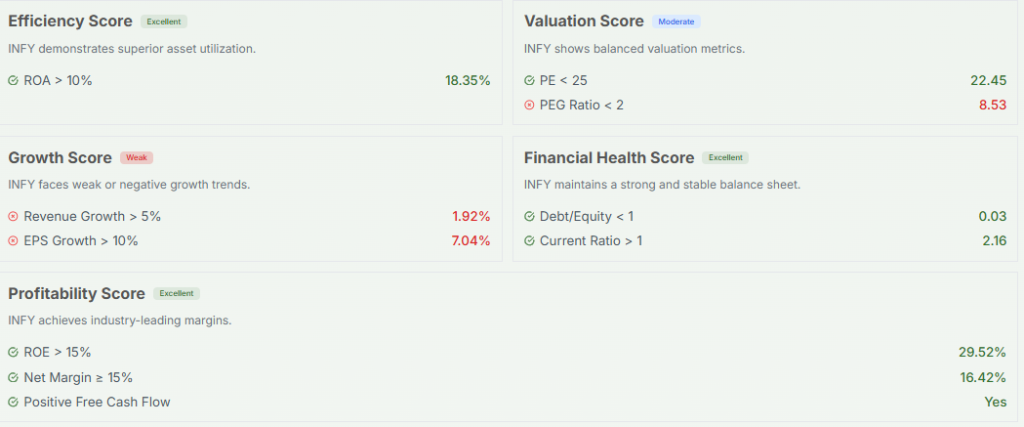
Task: Click the Excellent badge next to Profitability Score
Action: [176, 293]
